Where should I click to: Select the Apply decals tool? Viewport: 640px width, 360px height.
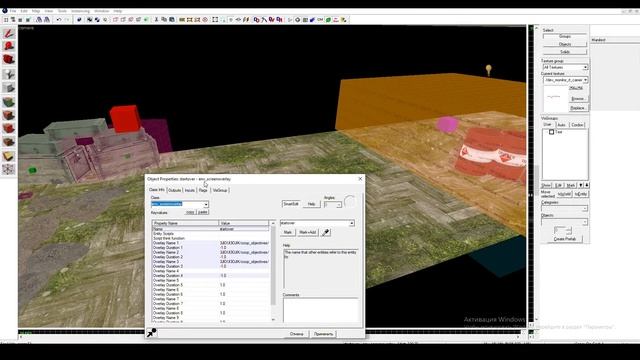pos(9,129)
